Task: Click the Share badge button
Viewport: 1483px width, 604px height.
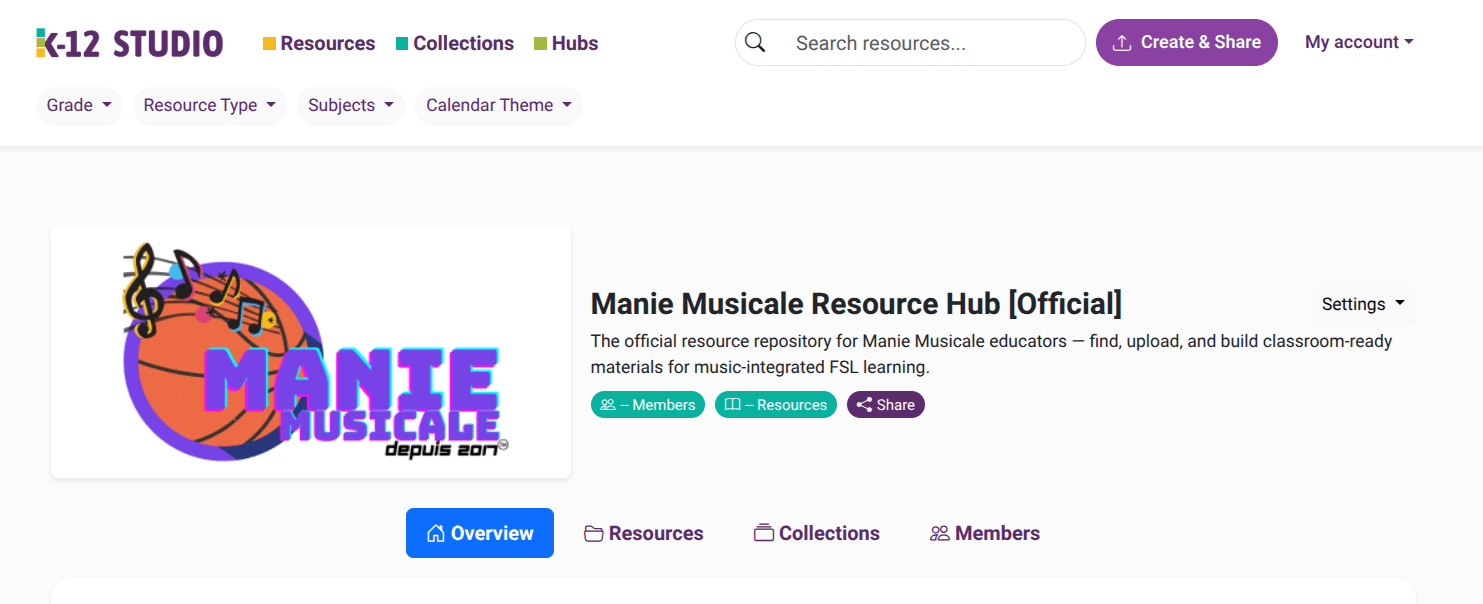Action: [886, 405]
